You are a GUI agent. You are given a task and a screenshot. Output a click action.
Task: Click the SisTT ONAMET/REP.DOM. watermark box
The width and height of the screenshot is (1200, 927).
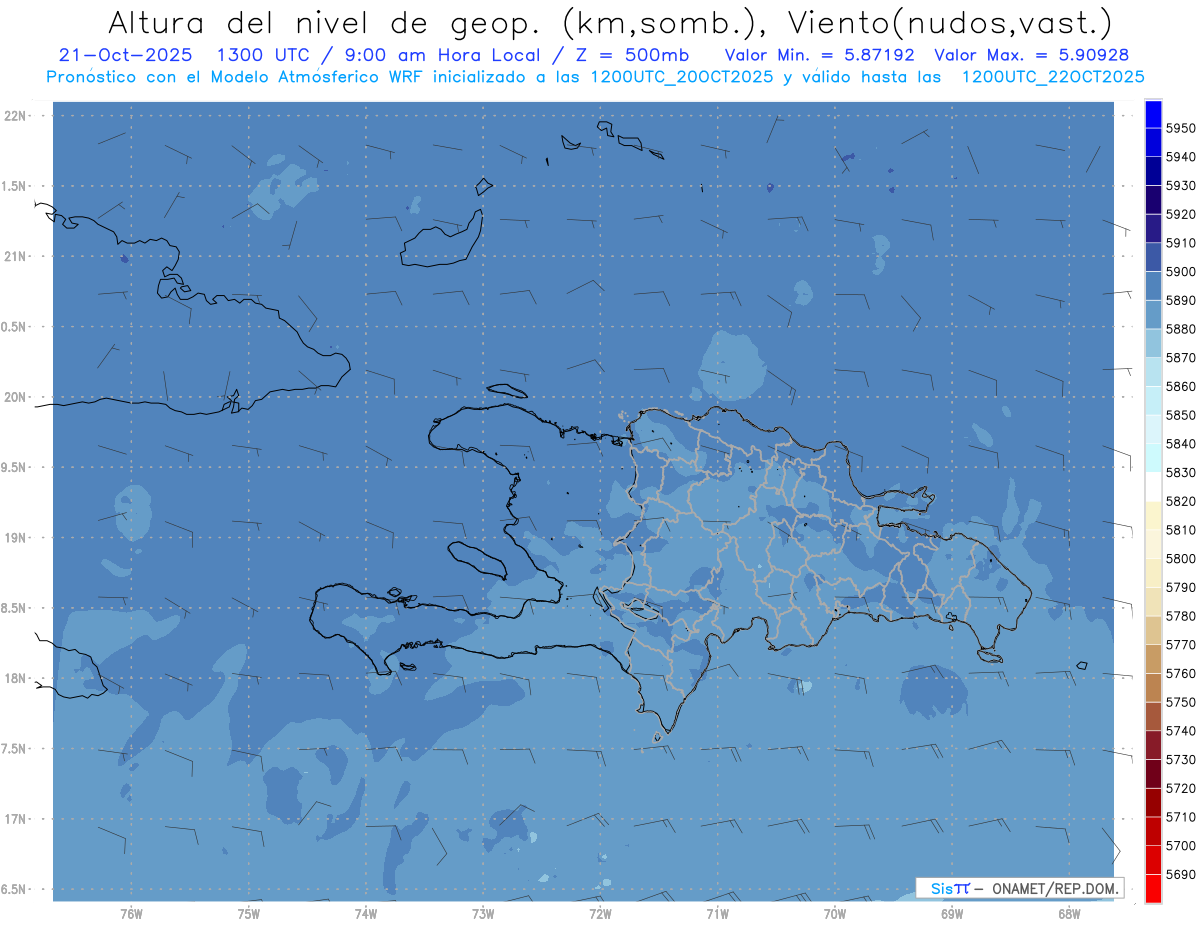click(x=1019, y=888)
